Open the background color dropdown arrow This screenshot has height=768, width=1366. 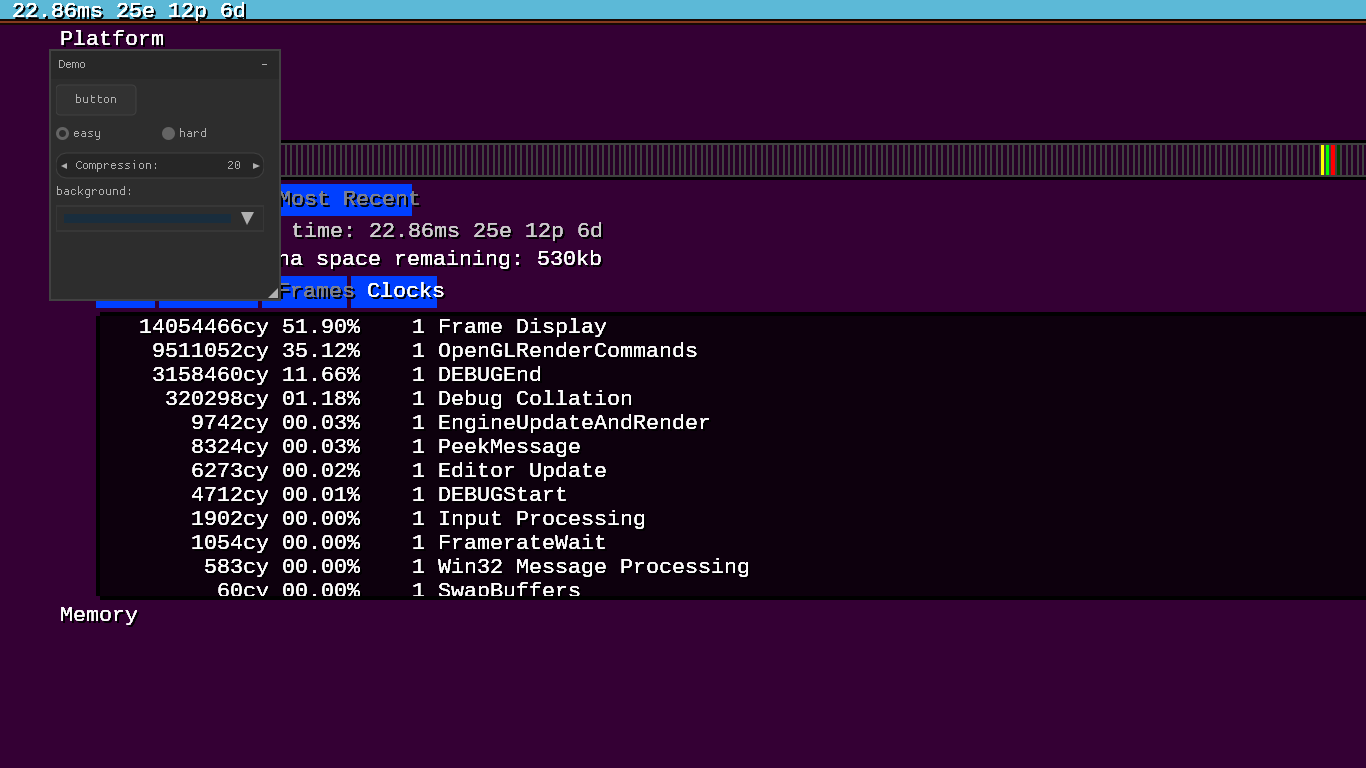coord(247,218)
